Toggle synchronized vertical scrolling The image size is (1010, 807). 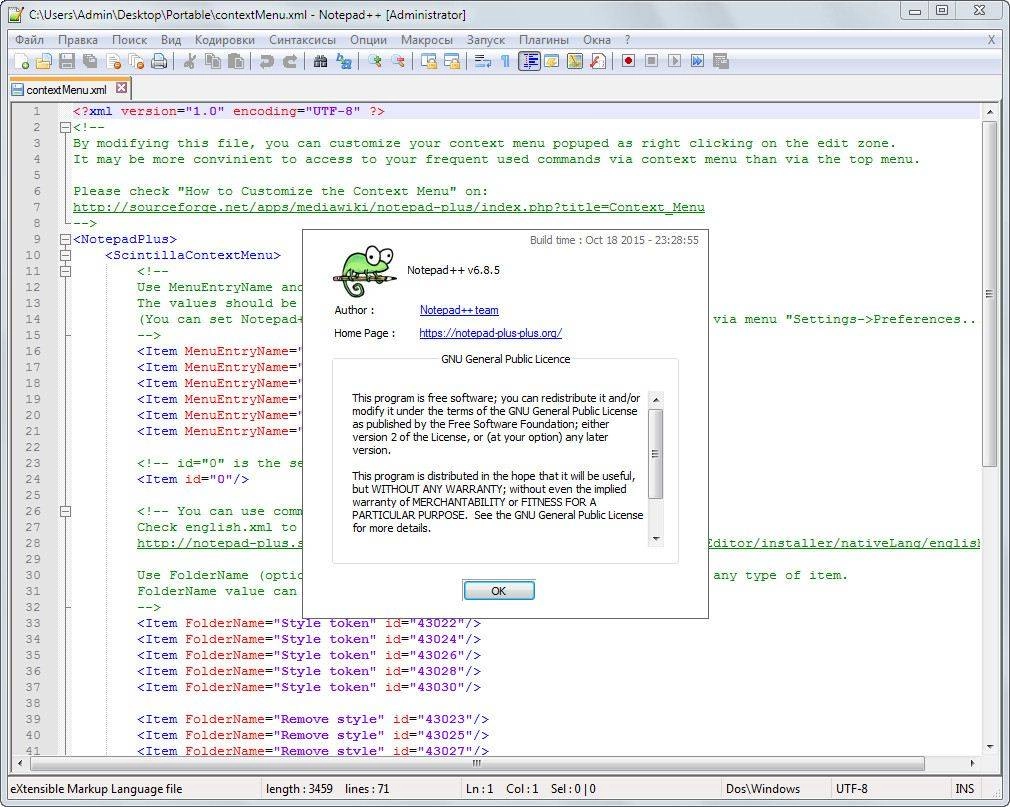click(428, 61)
